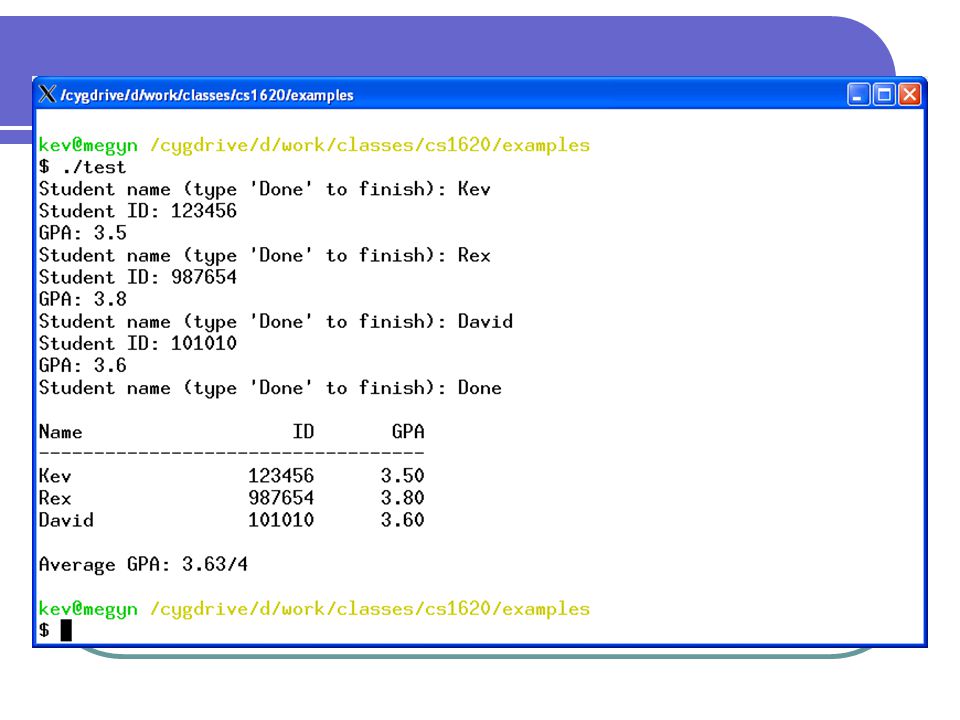
Task: Click table row name 'Rex'
Action: (55, 498)
